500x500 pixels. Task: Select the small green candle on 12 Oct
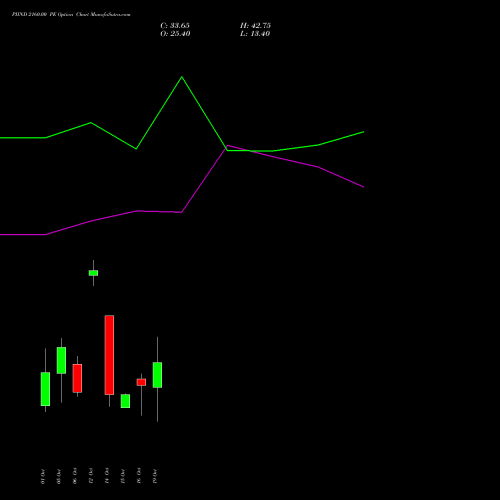[x=93, y=273]
